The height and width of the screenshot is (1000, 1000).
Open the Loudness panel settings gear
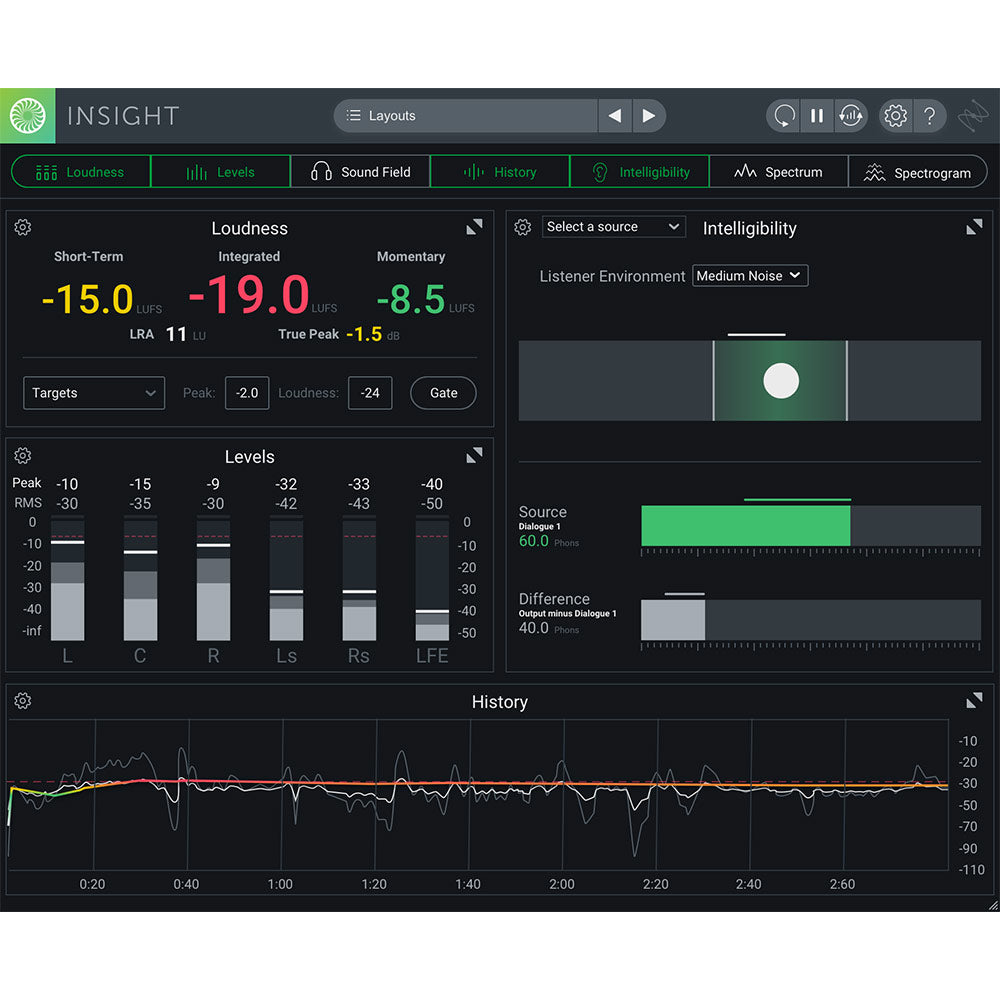(x=22, y=227)
